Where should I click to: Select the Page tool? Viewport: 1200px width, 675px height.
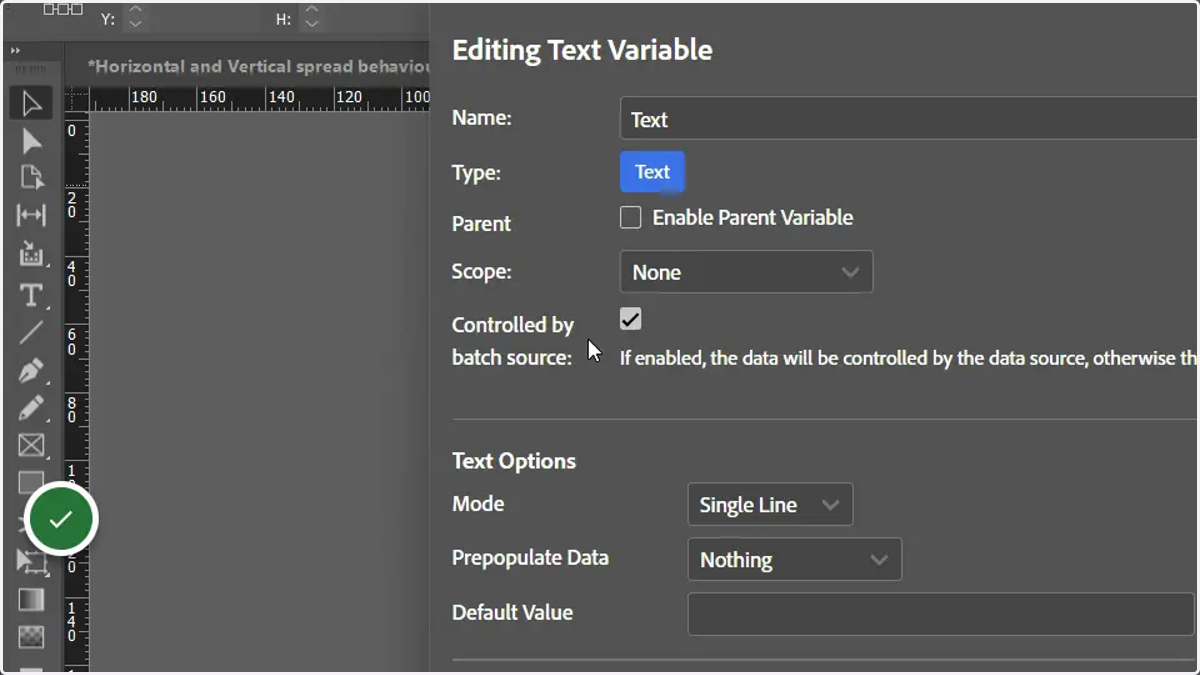31,177
